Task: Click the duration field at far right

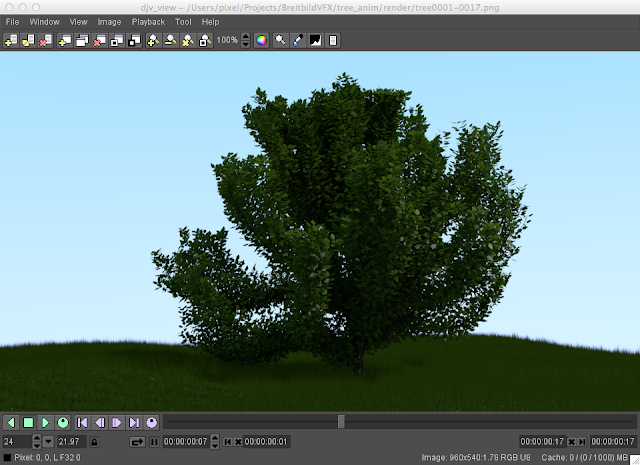Action: [x=613, y=442]
